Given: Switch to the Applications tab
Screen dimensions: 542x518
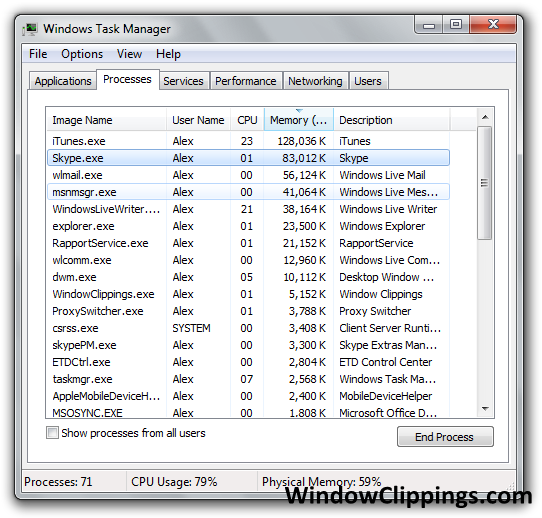Looking at the screenshot, I should point(63,81).
